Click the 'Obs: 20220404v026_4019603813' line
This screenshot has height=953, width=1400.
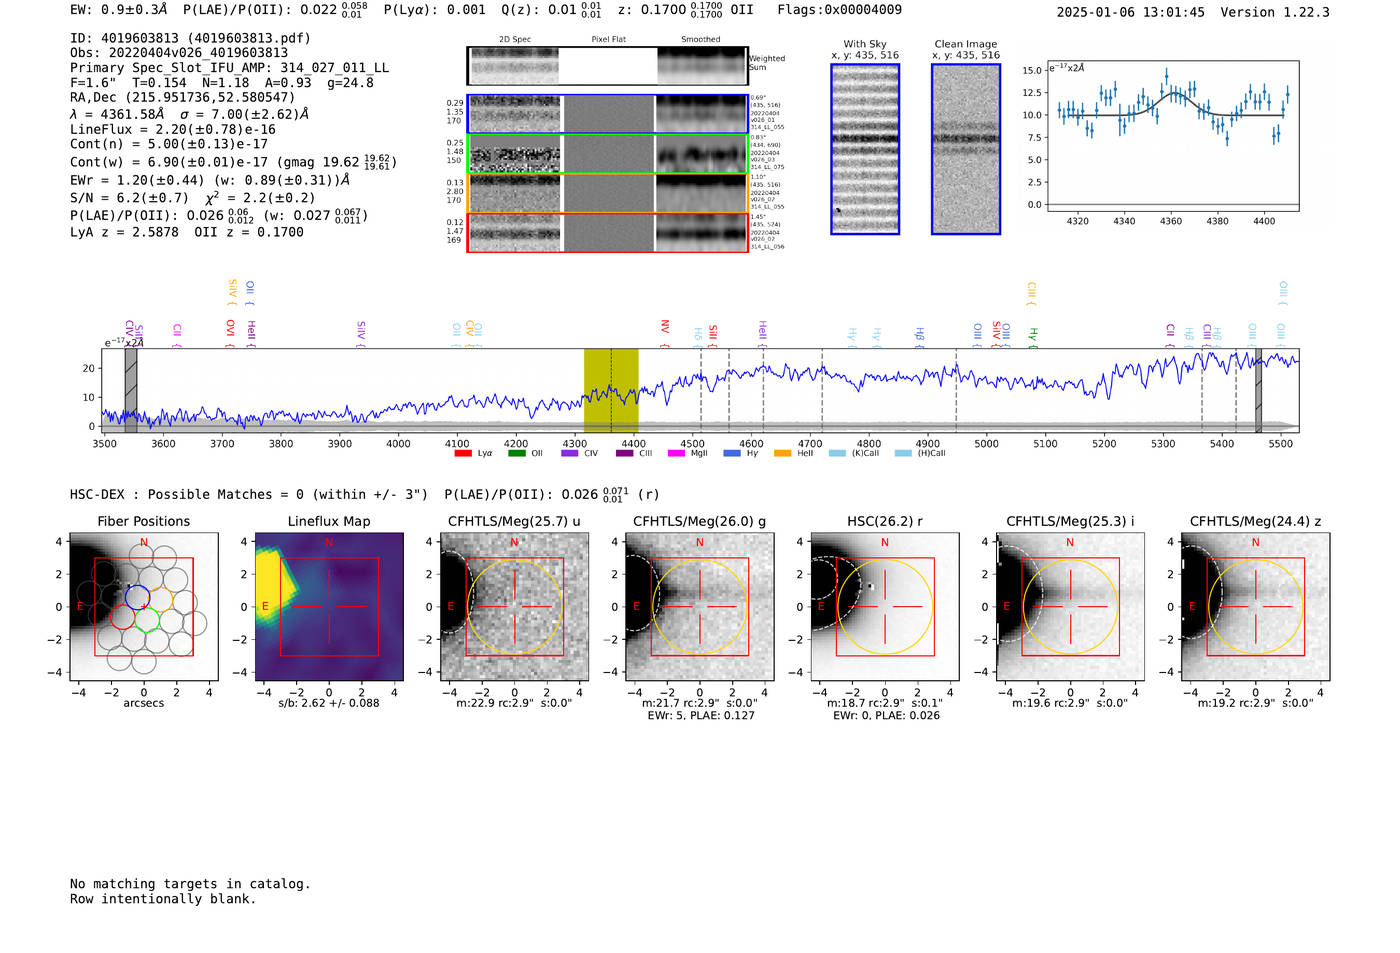tap(179, 53)
